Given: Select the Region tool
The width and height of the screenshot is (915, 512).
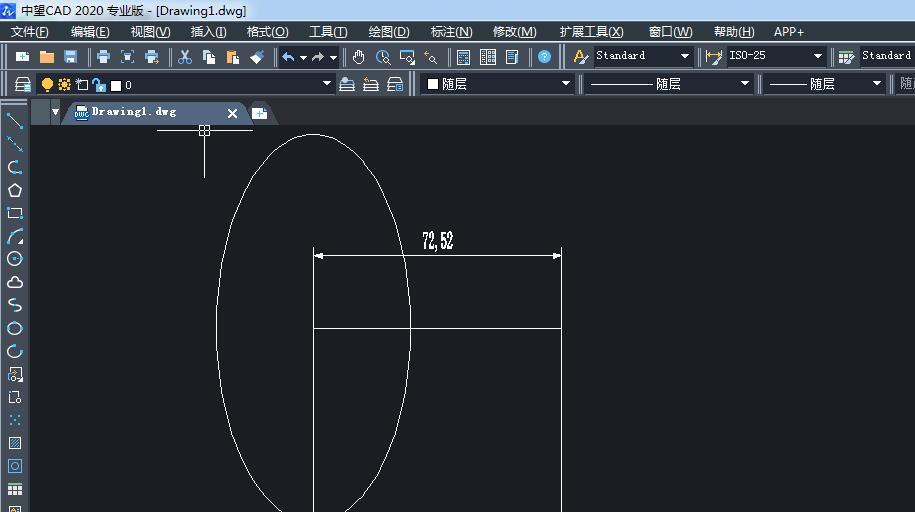Looking at the screenshot, I should [x=15, y=466].
